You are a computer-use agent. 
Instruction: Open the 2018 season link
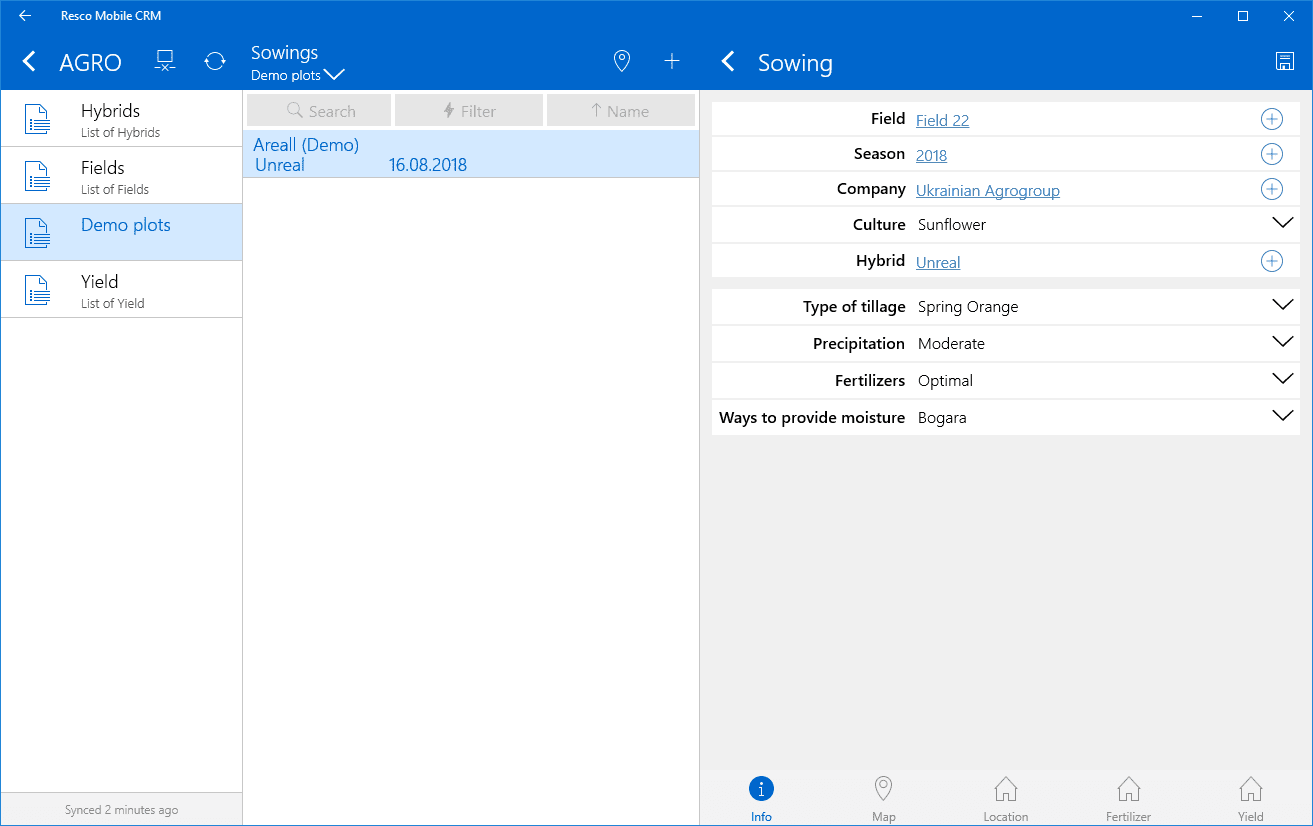click(931, 155)
